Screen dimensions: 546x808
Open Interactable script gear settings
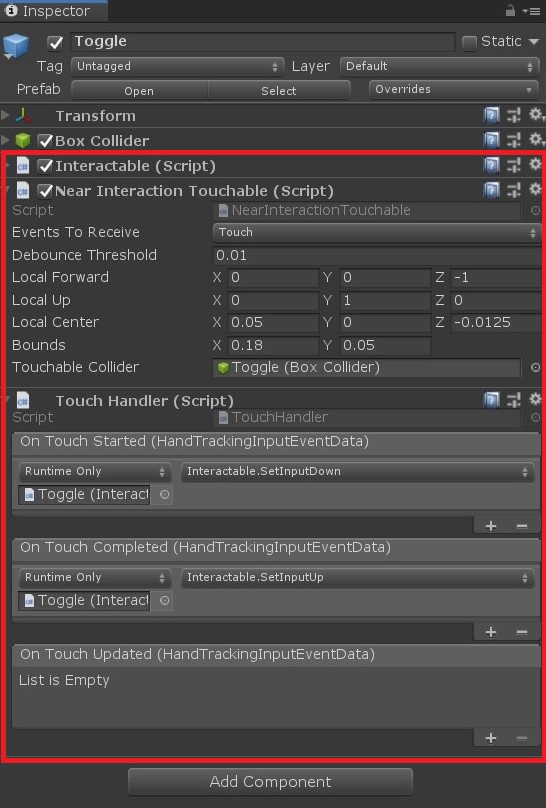point(535,164)
